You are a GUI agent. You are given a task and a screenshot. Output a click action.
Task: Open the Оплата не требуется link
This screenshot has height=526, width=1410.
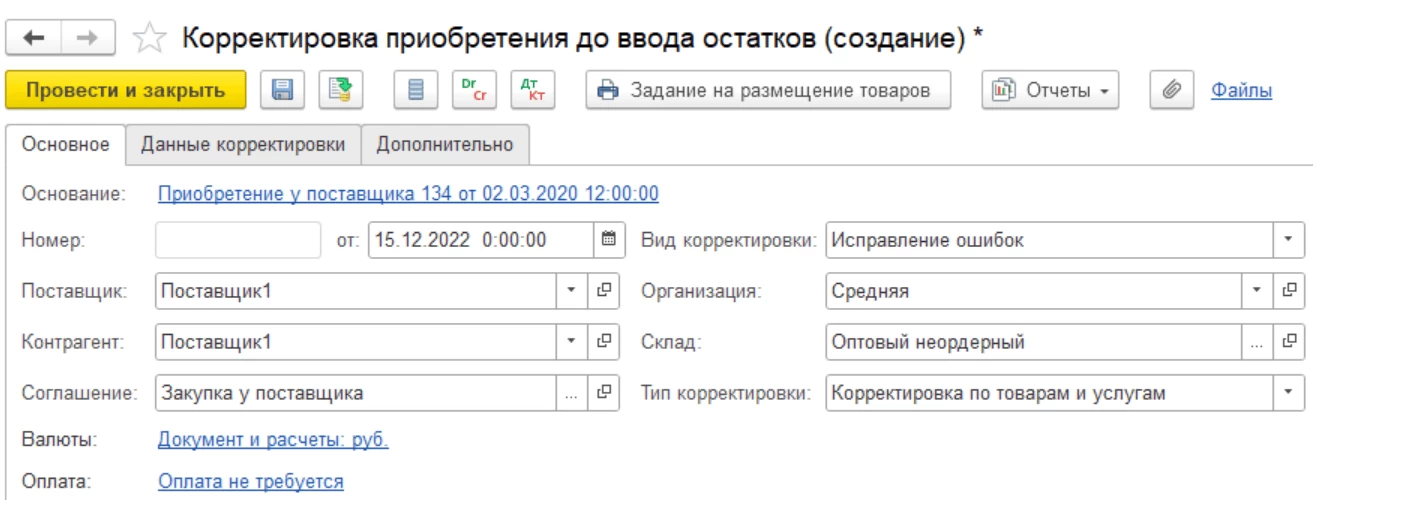tap(251, 482)
